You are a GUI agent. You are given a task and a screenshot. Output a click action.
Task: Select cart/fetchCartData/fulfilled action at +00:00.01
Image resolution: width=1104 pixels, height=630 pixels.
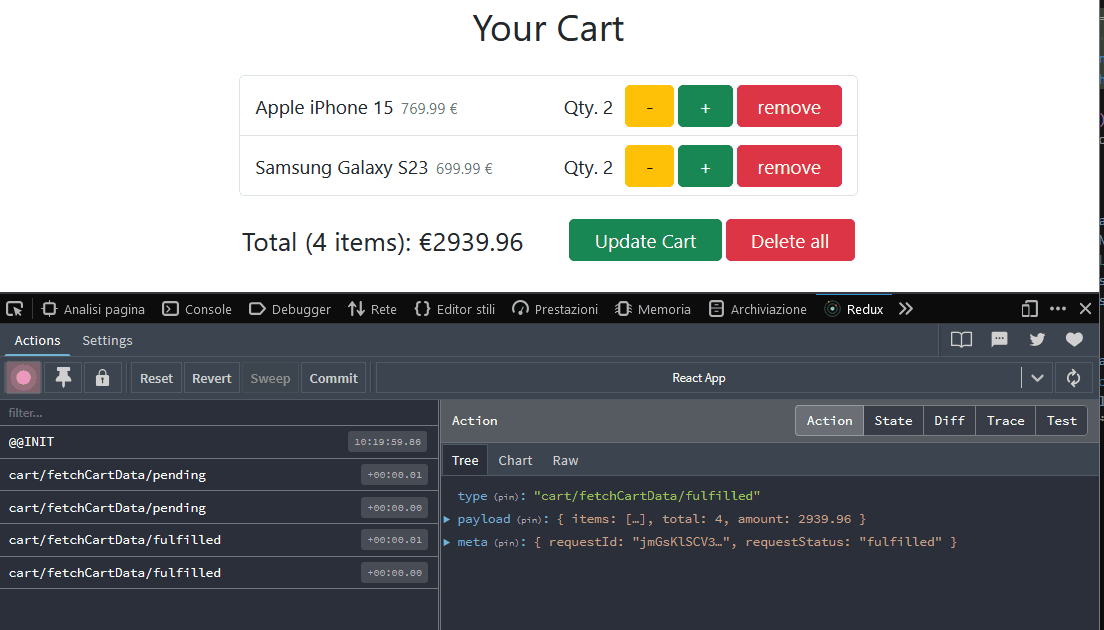tap(219, 540)
